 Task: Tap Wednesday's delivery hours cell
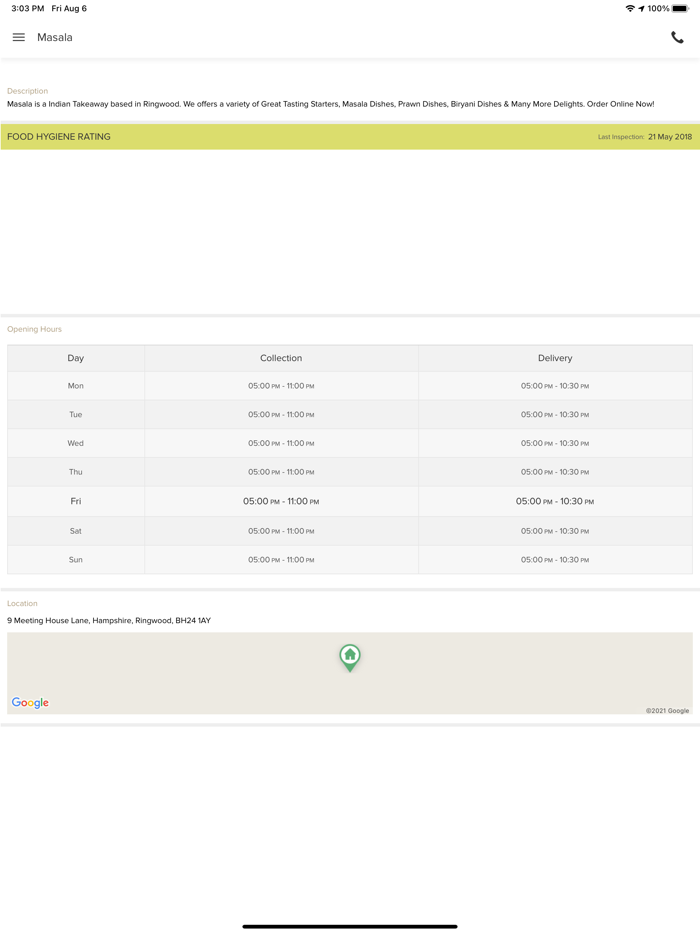[555, 443]
